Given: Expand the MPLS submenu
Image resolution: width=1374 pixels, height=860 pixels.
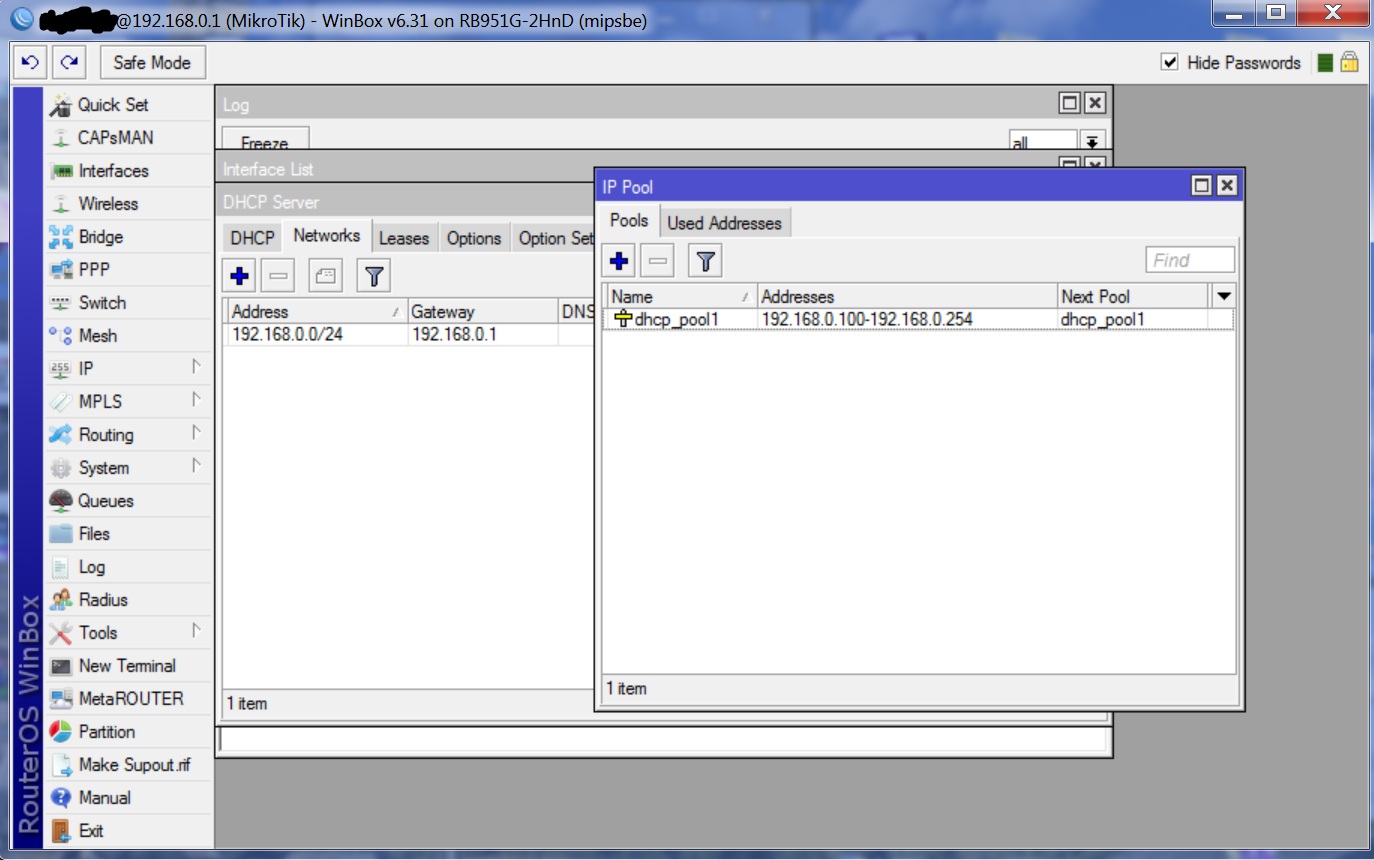Looking at the screenshot, I should click(196, 400).
